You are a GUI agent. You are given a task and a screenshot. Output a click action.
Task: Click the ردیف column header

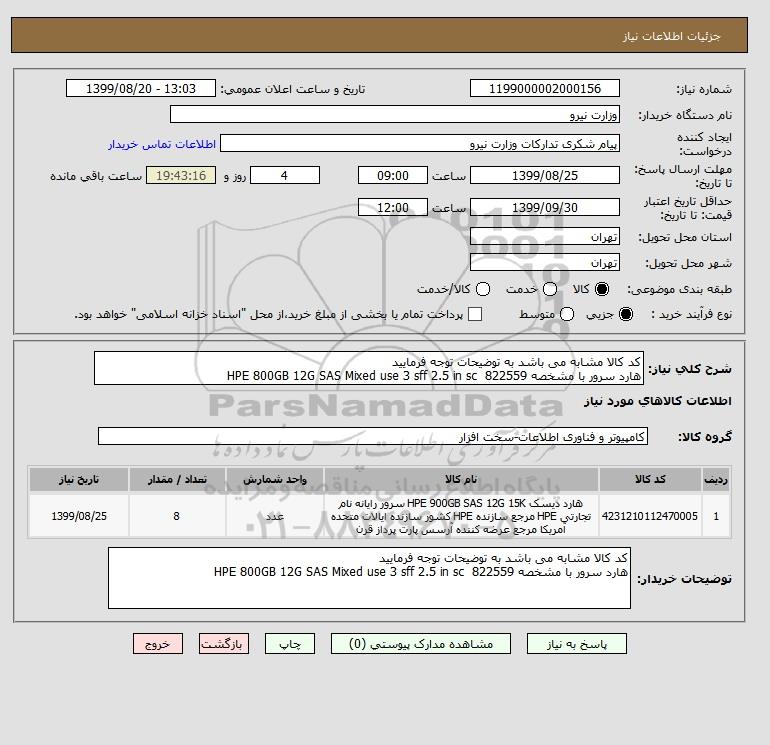pyautogui.click(x=716, y=479)
